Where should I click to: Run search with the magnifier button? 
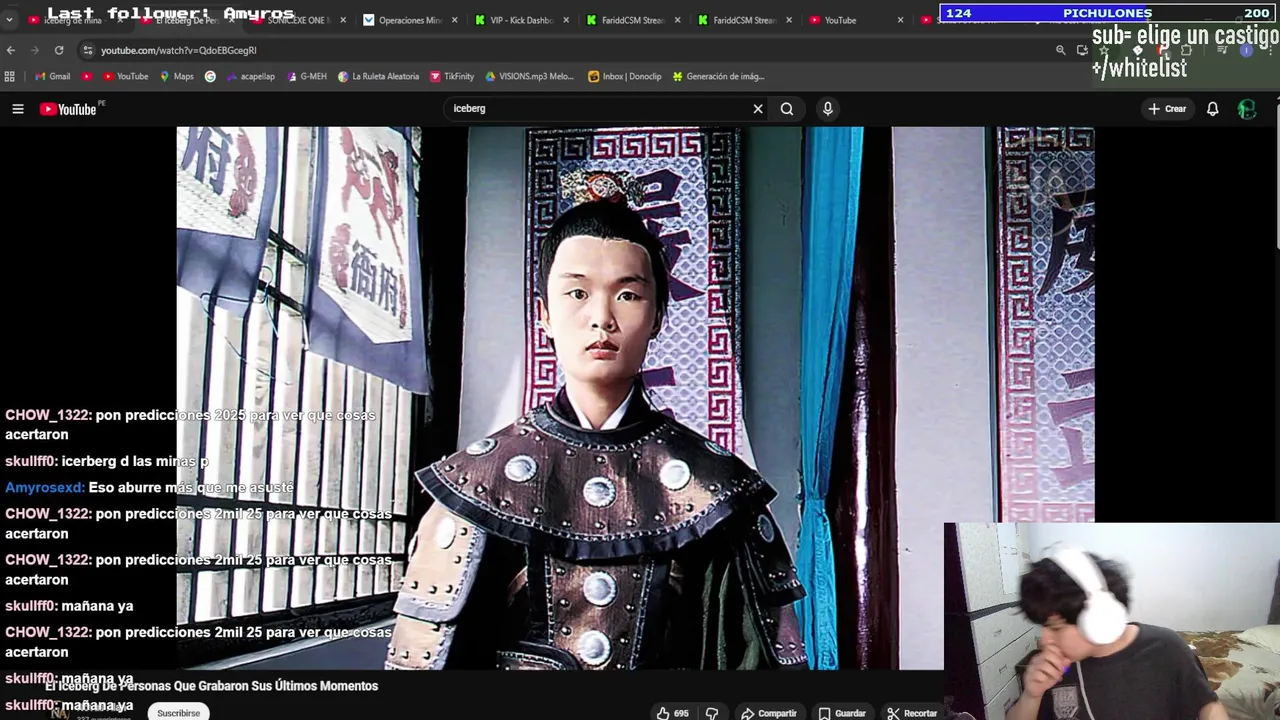pos(787,109)
